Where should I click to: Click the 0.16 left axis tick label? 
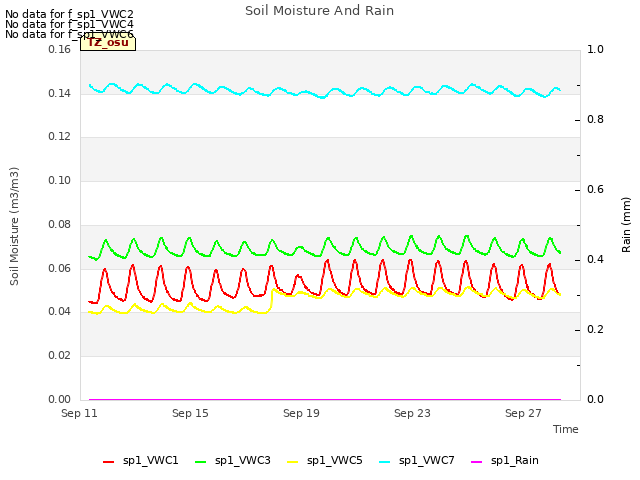pos(60,49)
